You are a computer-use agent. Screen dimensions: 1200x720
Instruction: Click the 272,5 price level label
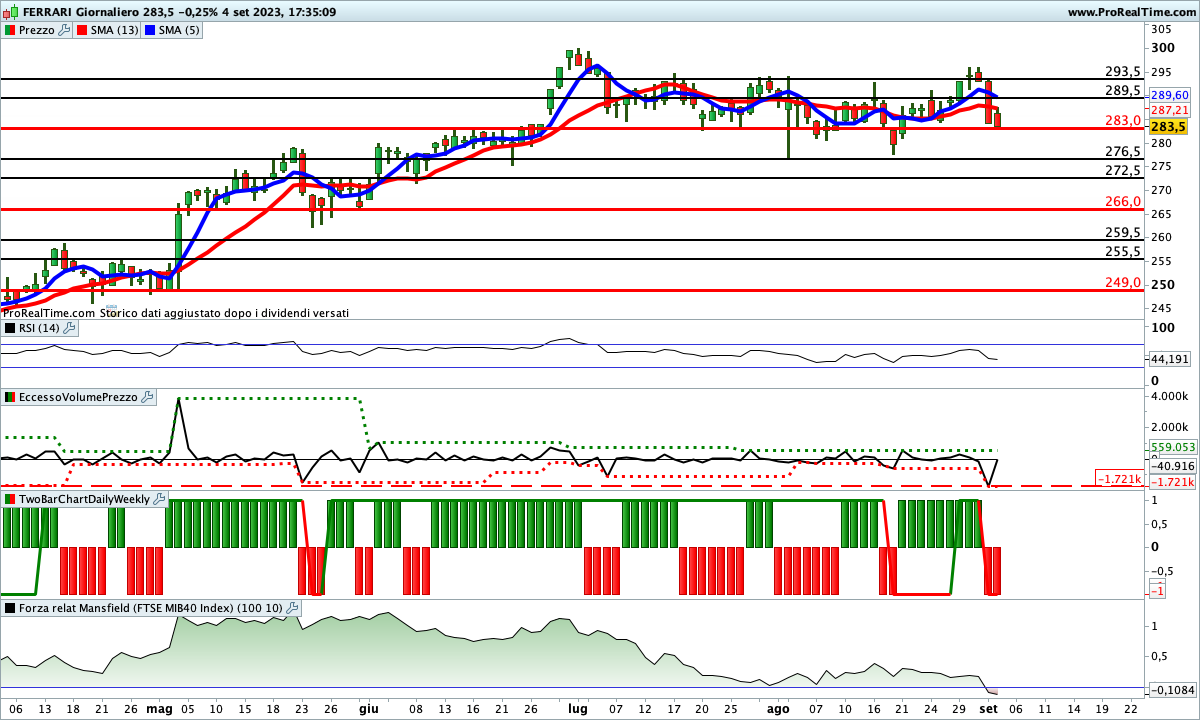[1123, 171]
